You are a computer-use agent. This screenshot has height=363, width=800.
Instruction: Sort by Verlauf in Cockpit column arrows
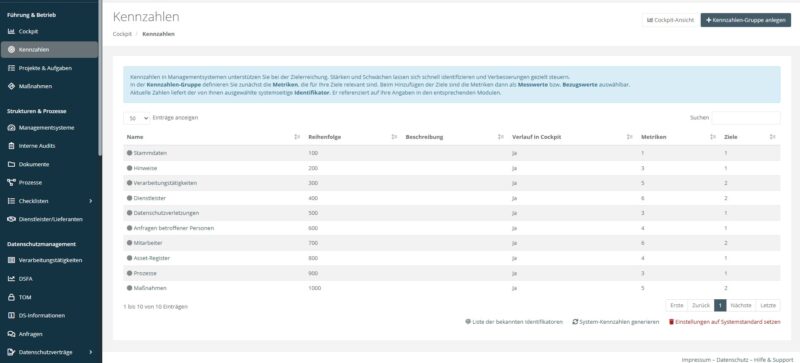pos(630,137)
